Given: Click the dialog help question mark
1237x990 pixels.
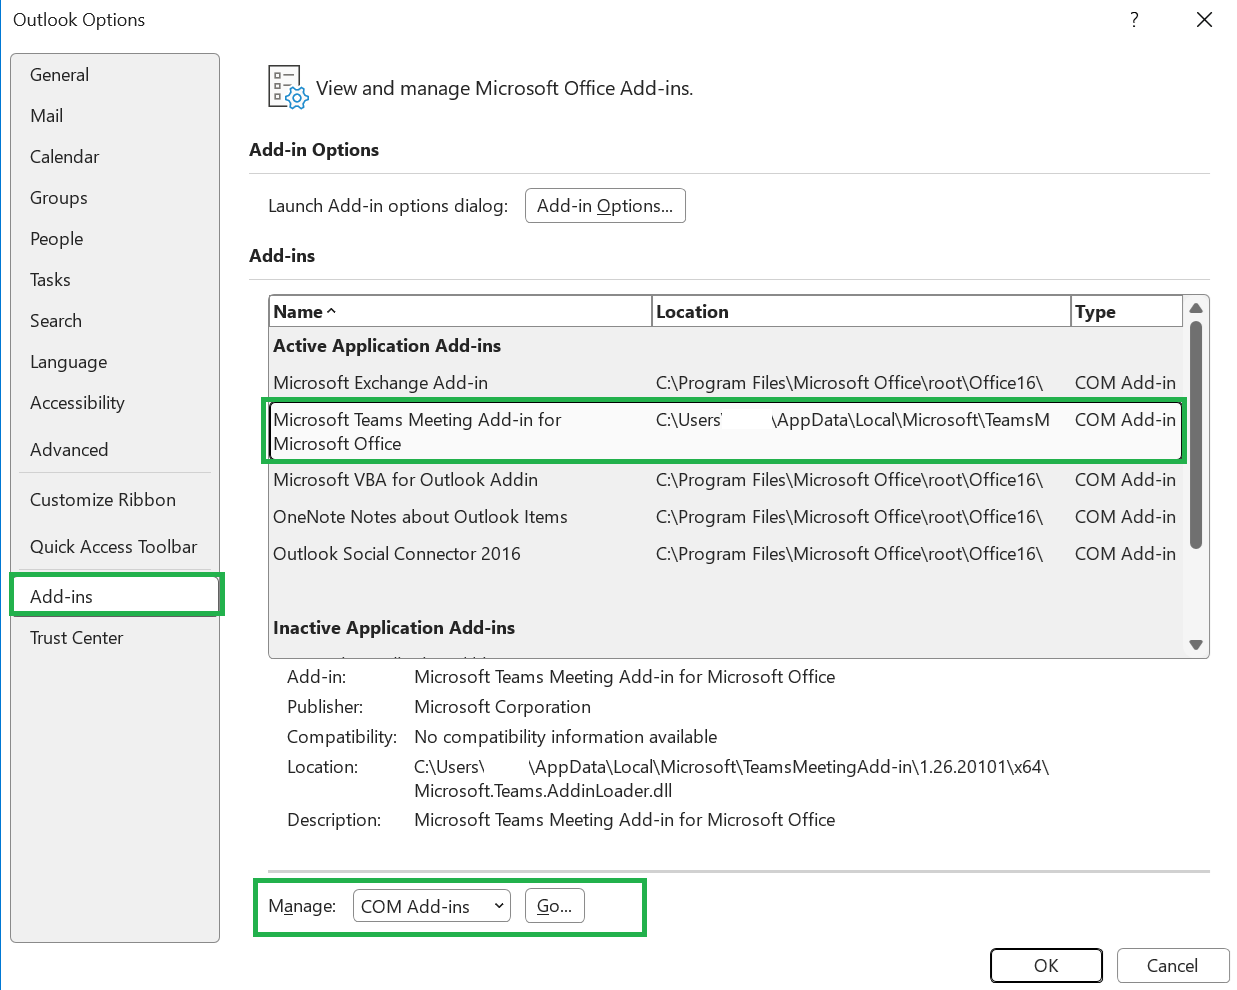Looking at the screenshot, I should (1134, 20).
